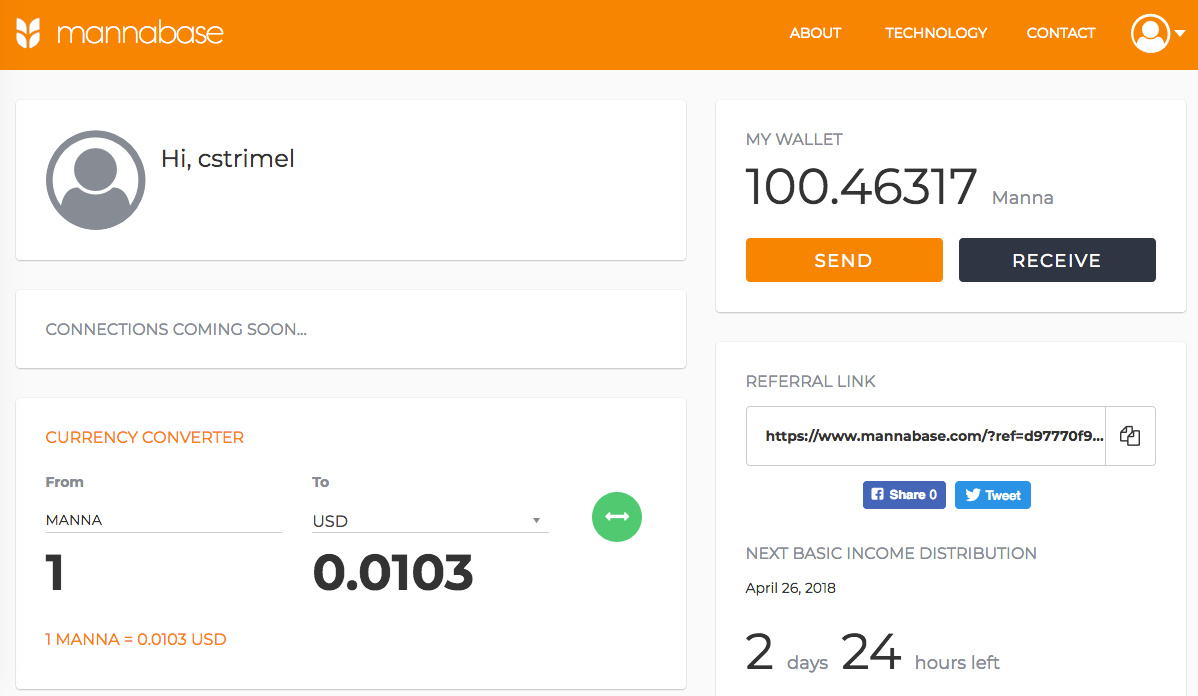Open the ABOUT menu item
The image size is (1198, 696).
click(x=815, y=33)
